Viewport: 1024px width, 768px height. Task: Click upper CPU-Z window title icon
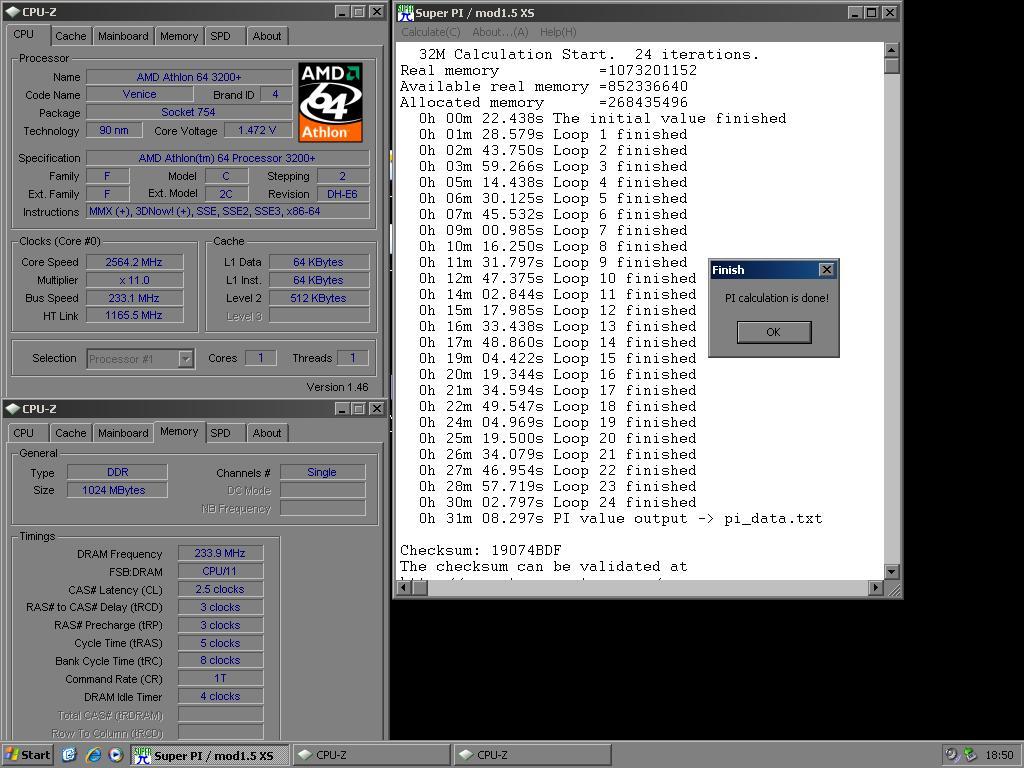(x=12, y=12)
